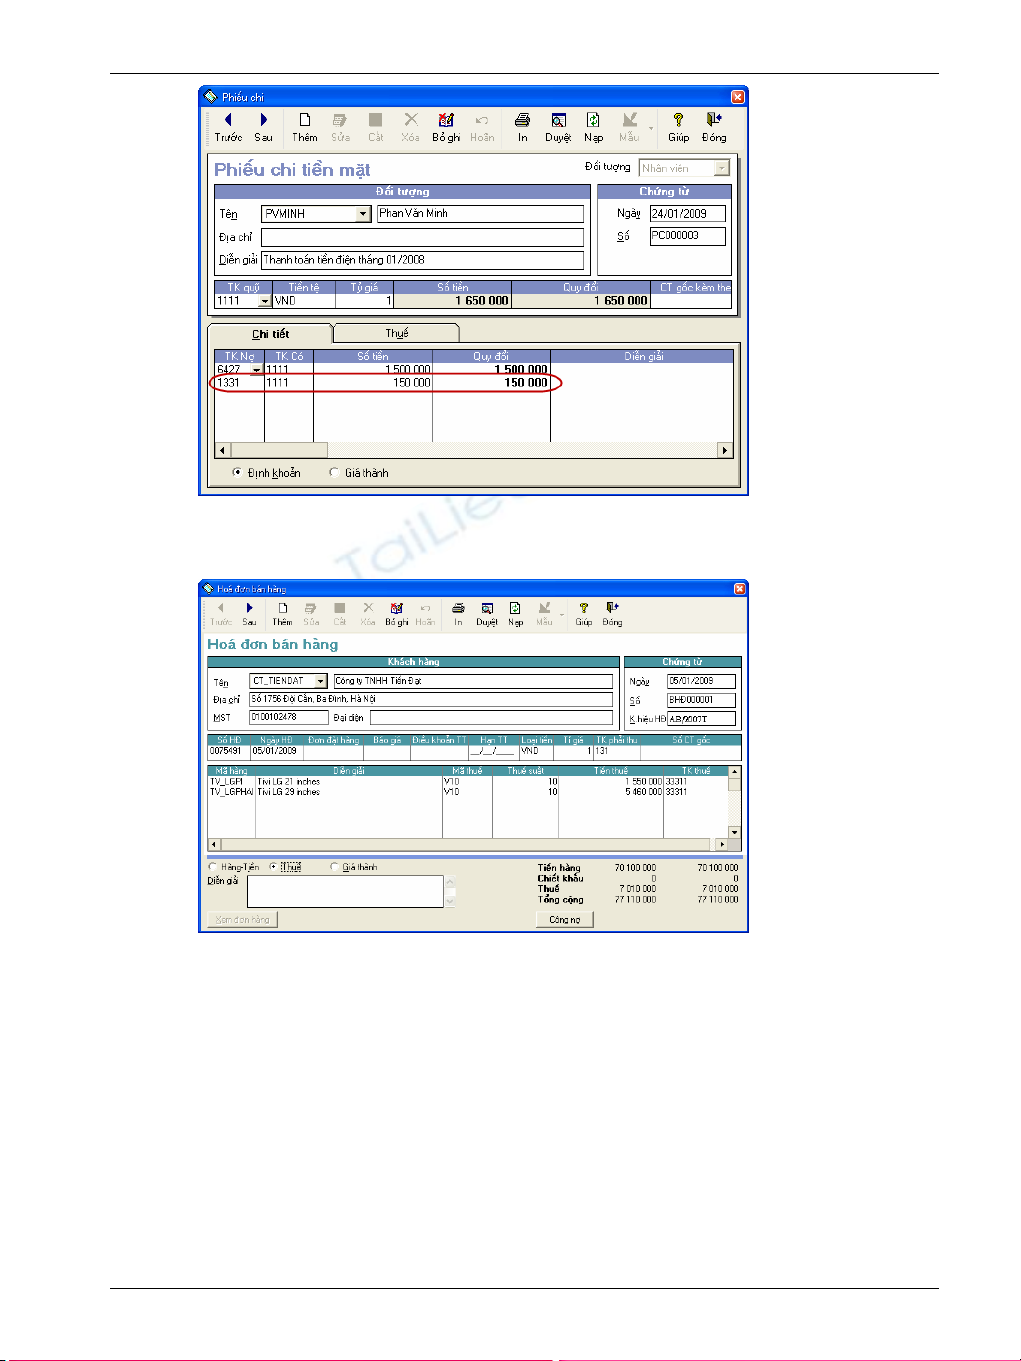The width and height of the screenshot is (1021, 1361).
Task: Click Đóng in Hoá đơn bán hàng toolbar
Action: [x=612, y=613]
